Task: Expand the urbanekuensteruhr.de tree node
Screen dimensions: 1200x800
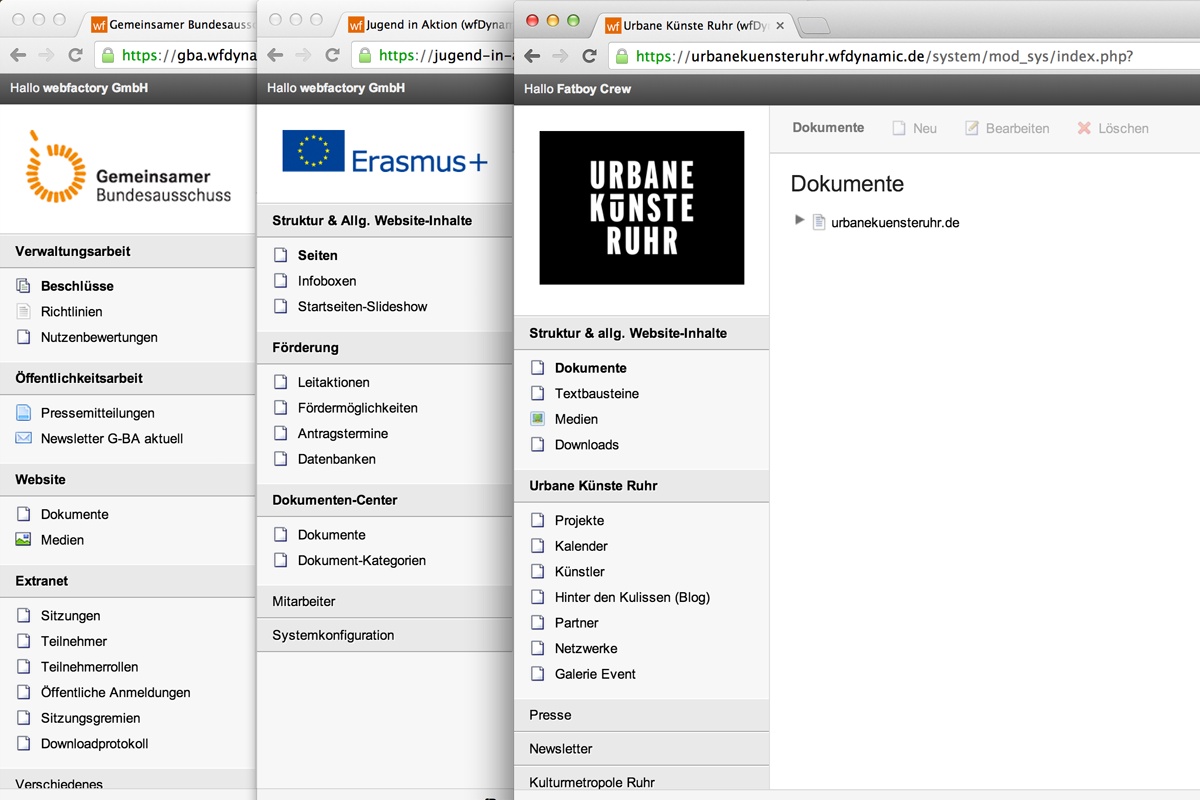Action: (x=799, y=220)
